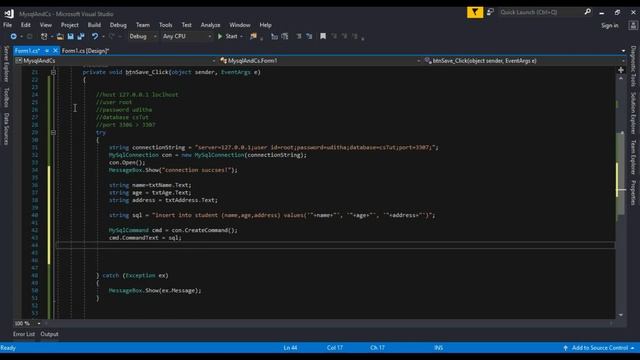
Task: Click the Open File folder icon
Action: click(x=60, y=36)
